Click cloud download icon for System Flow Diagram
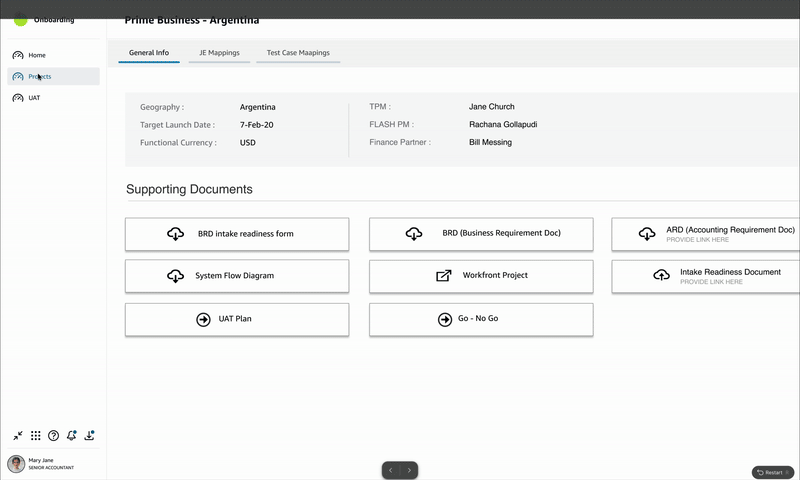 (176, 276)
